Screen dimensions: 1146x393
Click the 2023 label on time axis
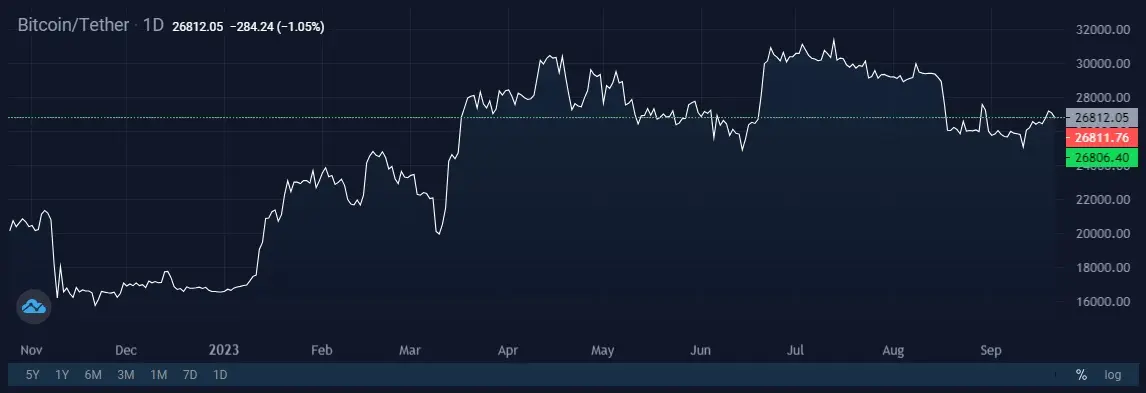pyautogui.click(x=224, y=350)
